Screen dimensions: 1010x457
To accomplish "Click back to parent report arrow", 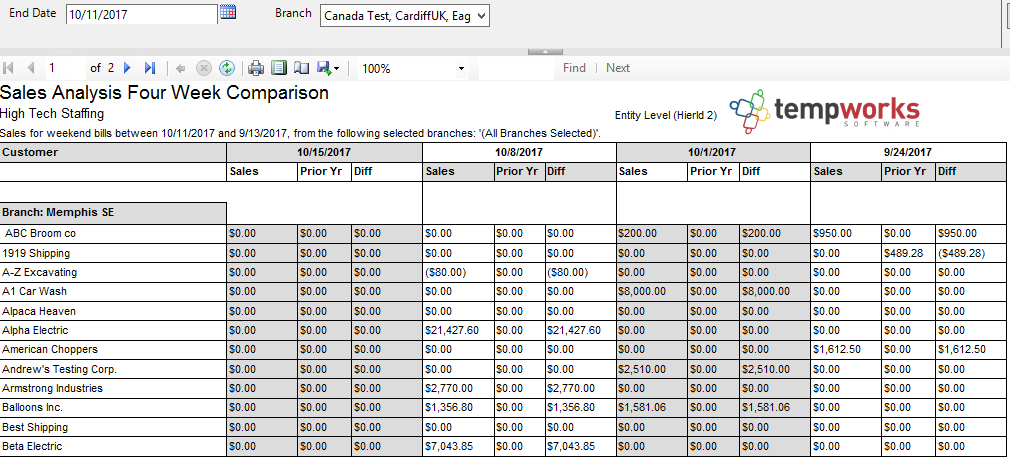I will coord(181,68).
